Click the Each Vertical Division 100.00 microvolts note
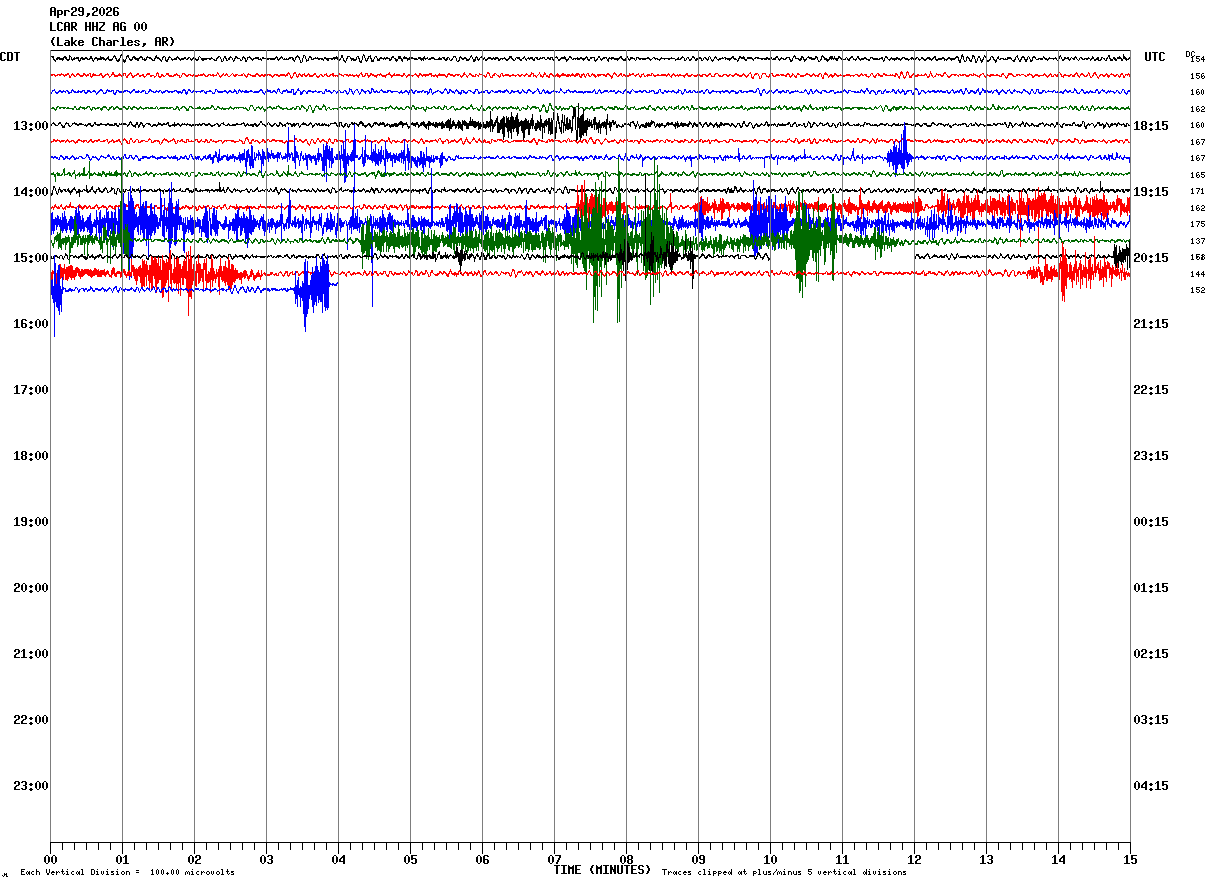This screenshot has width=1210, height=886. (x=127, y=873)
